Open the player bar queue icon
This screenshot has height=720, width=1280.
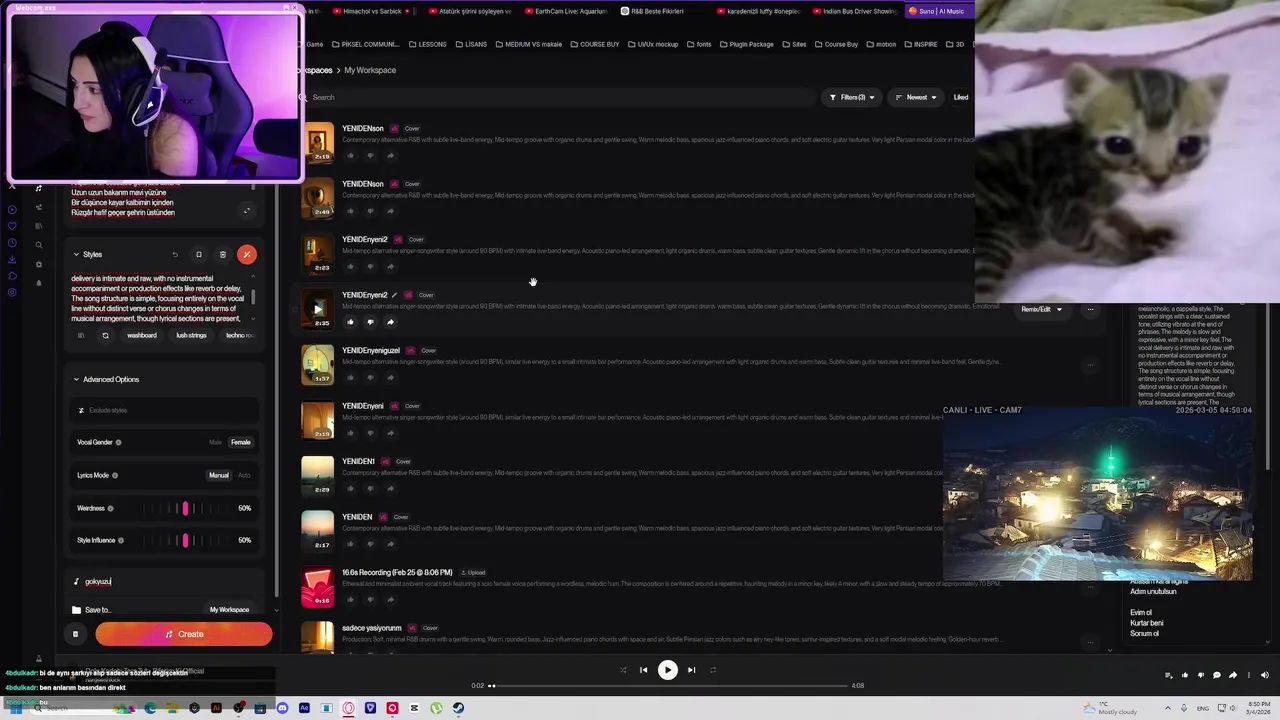click(x=1169, y=675)
